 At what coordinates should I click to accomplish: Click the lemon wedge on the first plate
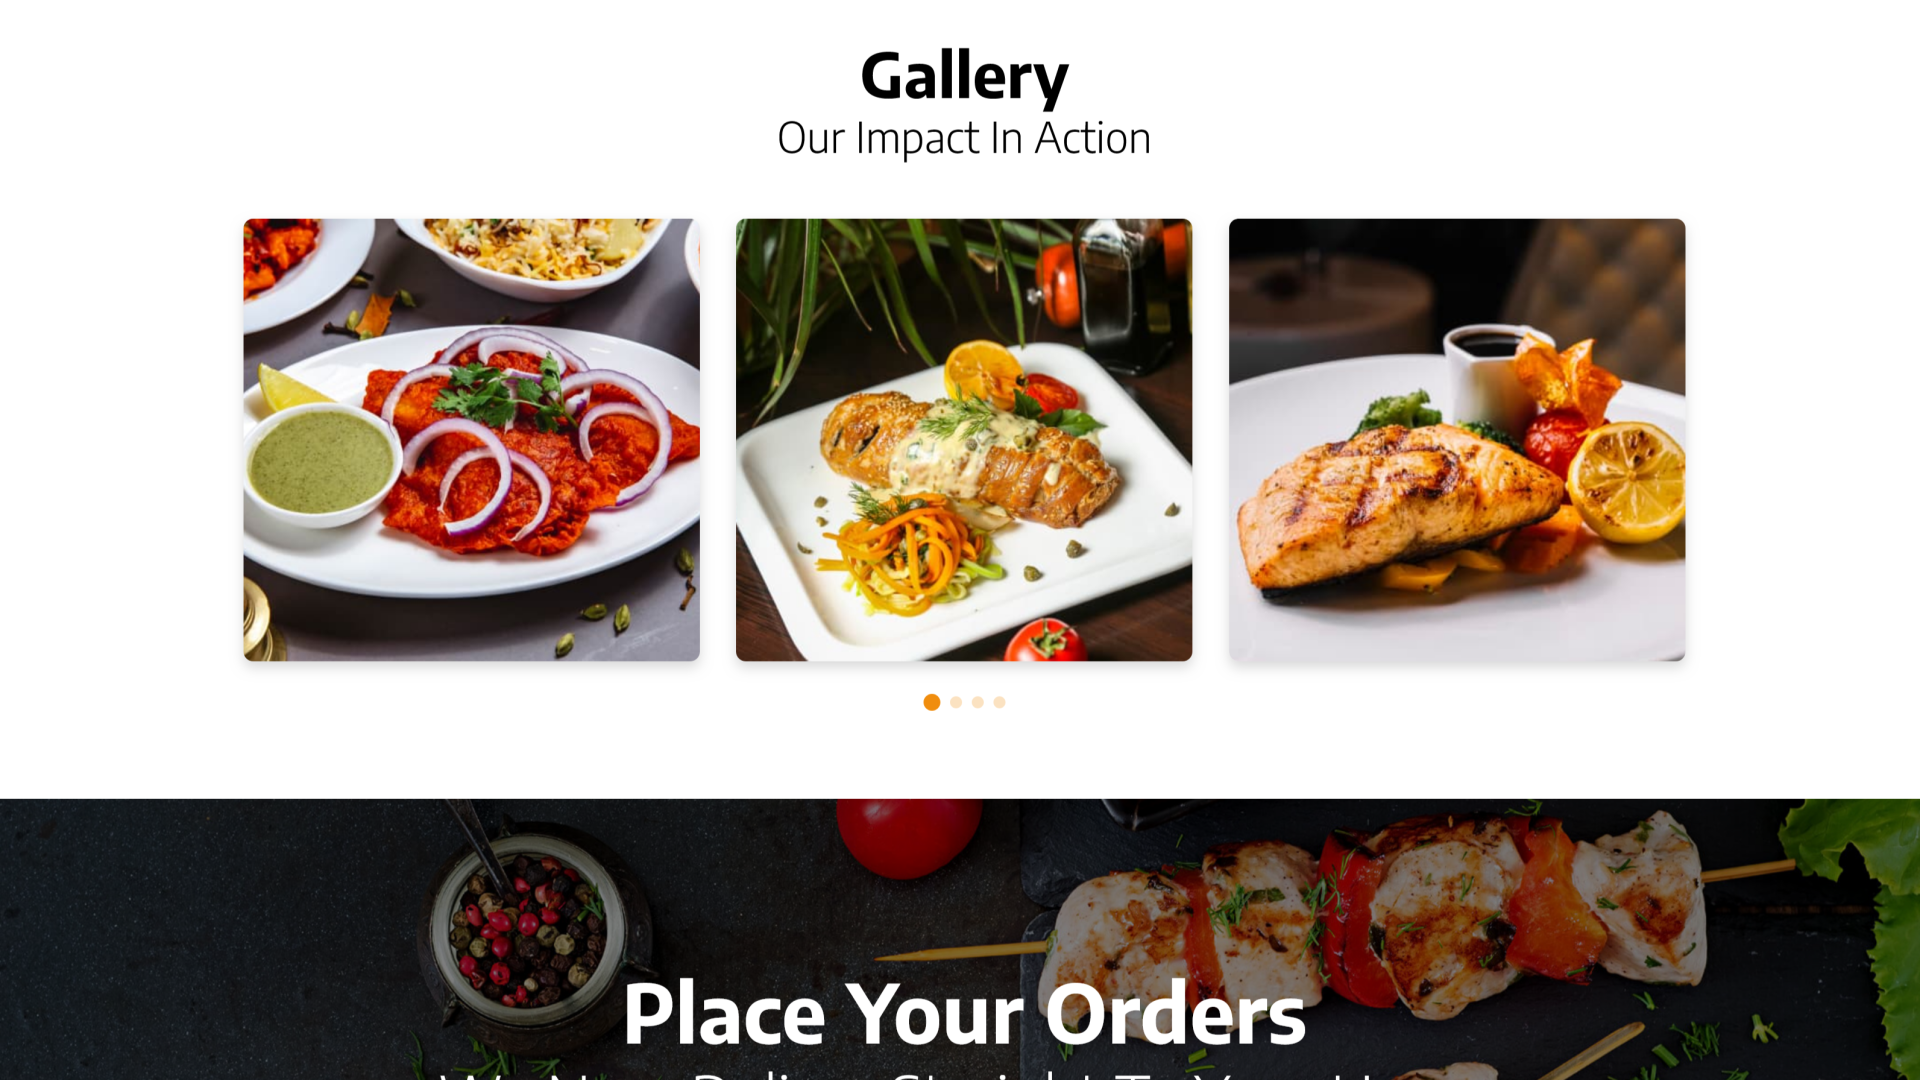(290, 388)
